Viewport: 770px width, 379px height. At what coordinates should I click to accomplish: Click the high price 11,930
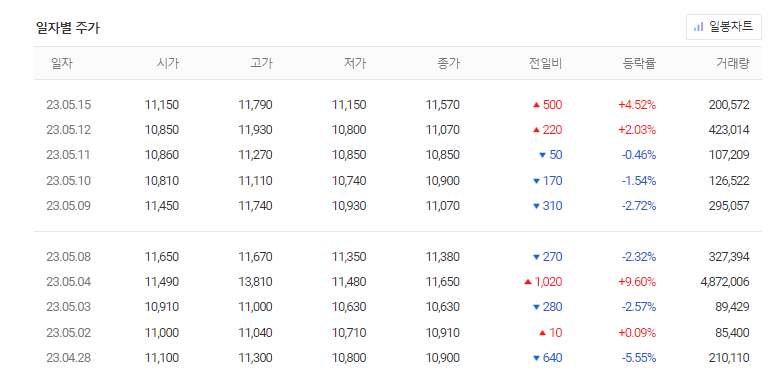tap(255, 130)
